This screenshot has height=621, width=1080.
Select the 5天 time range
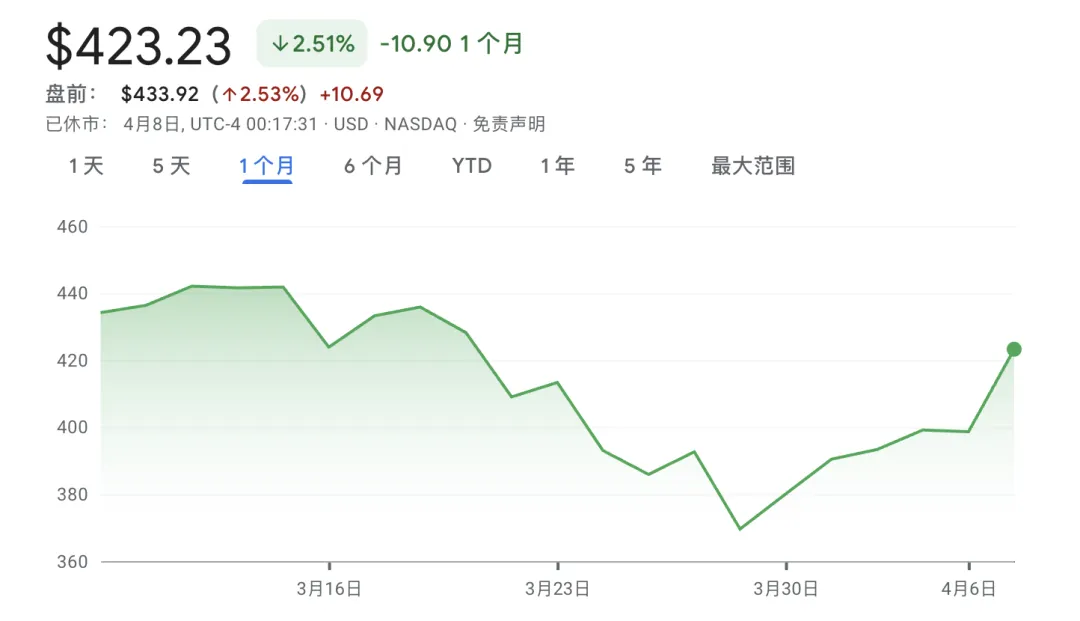tap(171, 166)
